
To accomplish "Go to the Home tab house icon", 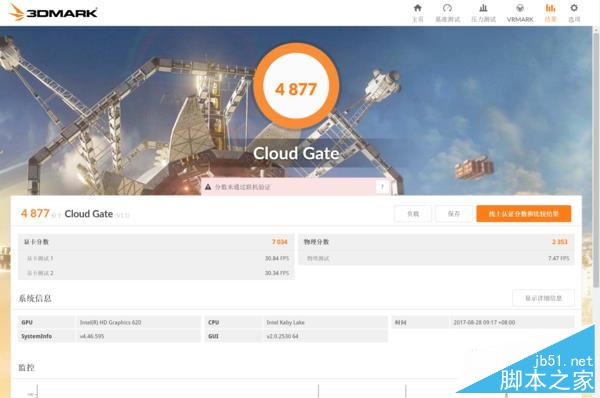I will point(417,8).
